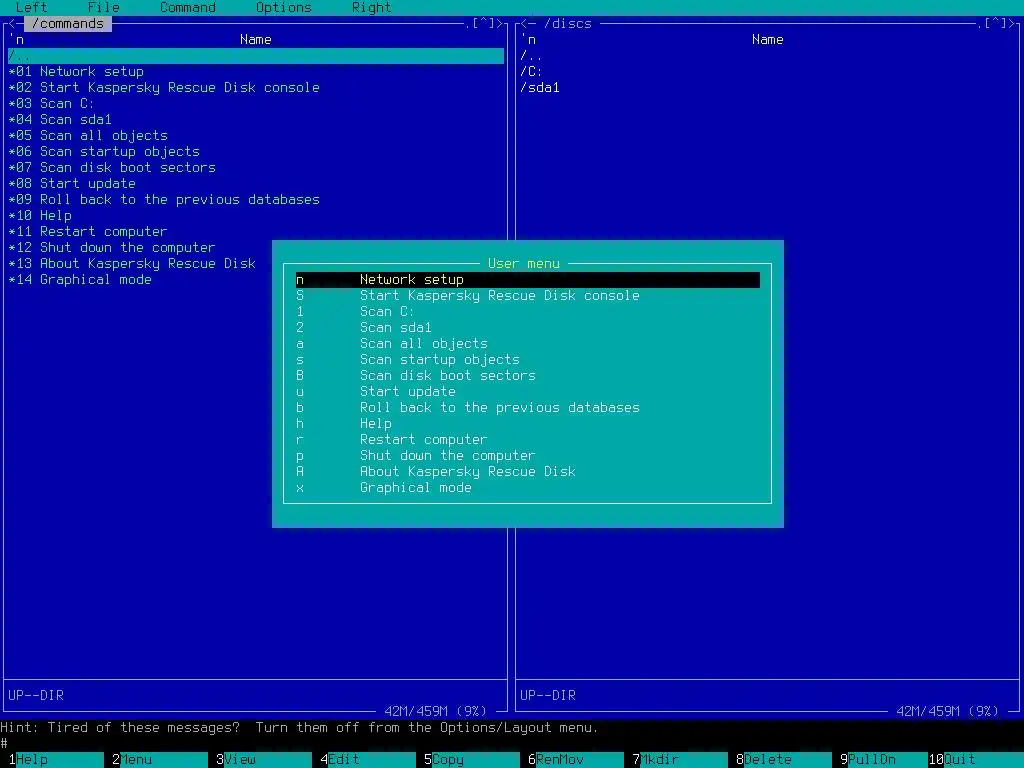Click 9PullDn function key button
The width and height of the screenshot is (1024, 768).
pos(887,760)
